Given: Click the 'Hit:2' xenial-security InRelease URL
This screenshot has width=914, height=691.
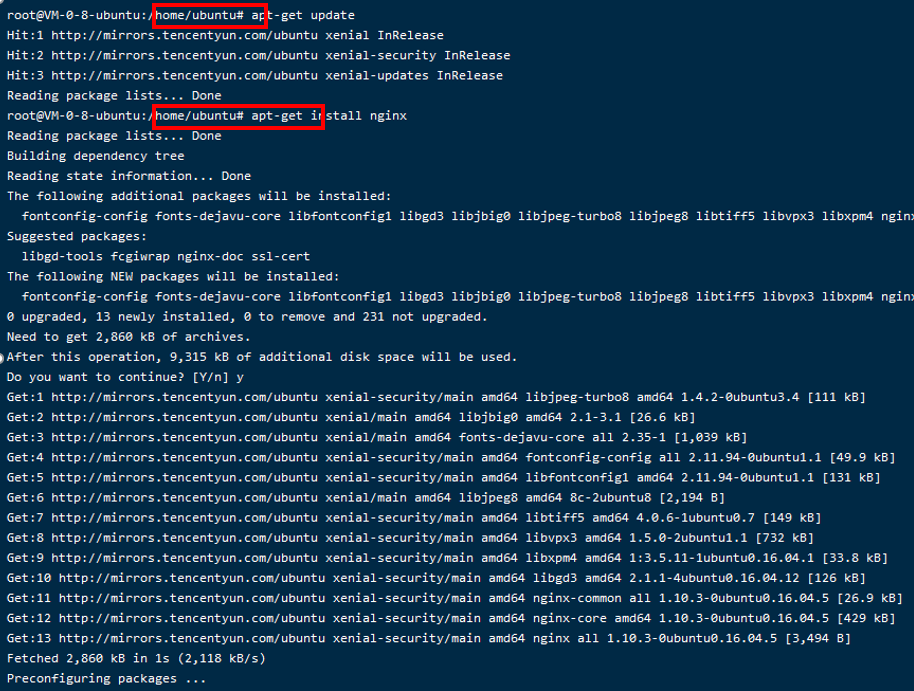Looking at the screenshot, I should click(184, 55).
